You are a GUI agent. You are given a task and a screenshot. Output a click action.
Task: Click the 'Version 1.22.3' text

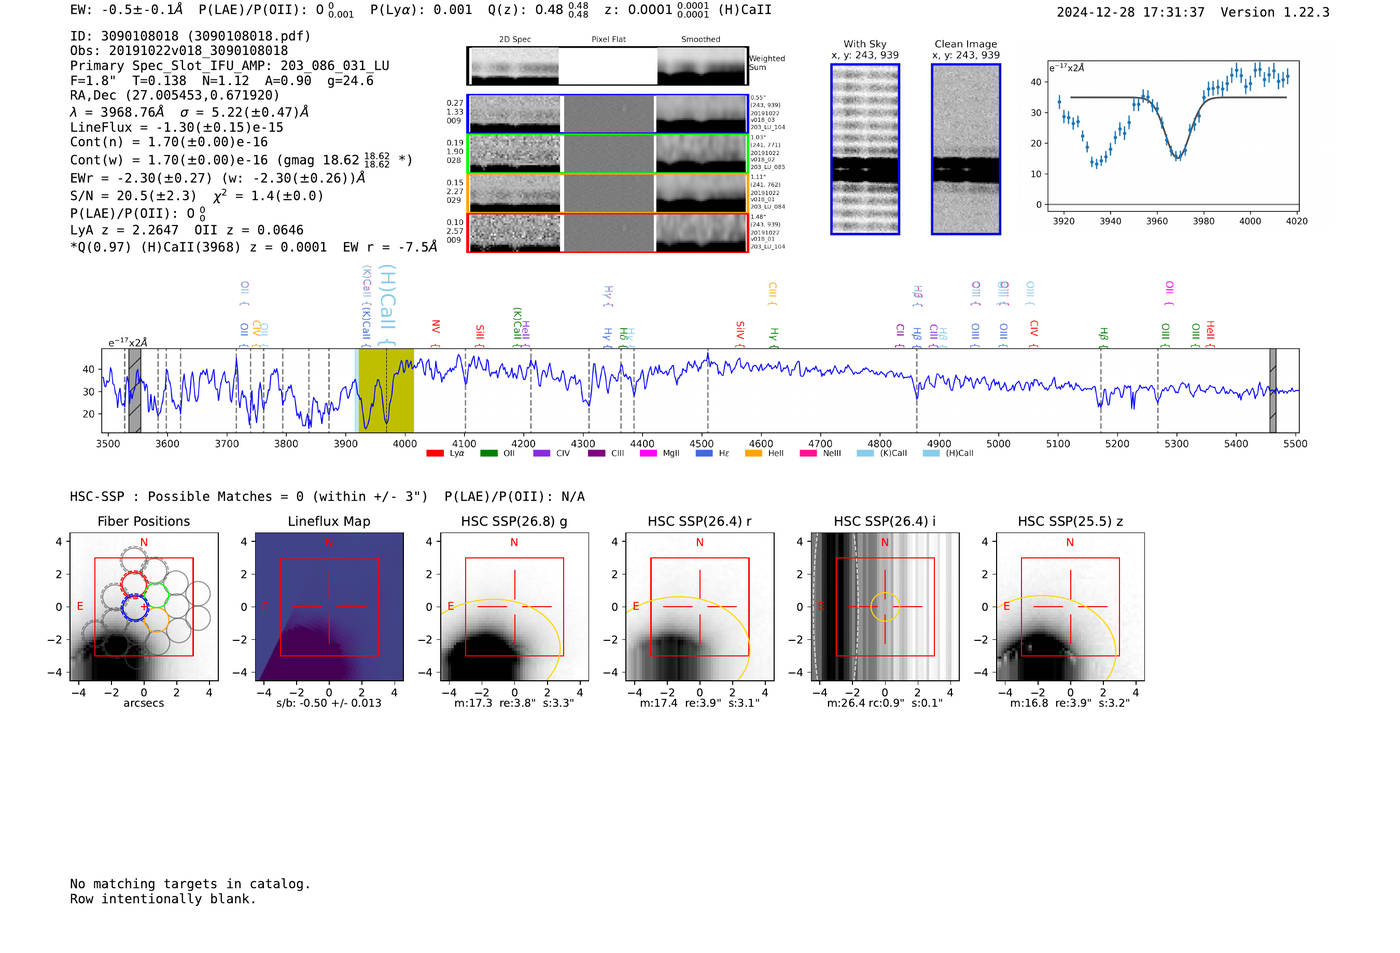coord(1275,13)
